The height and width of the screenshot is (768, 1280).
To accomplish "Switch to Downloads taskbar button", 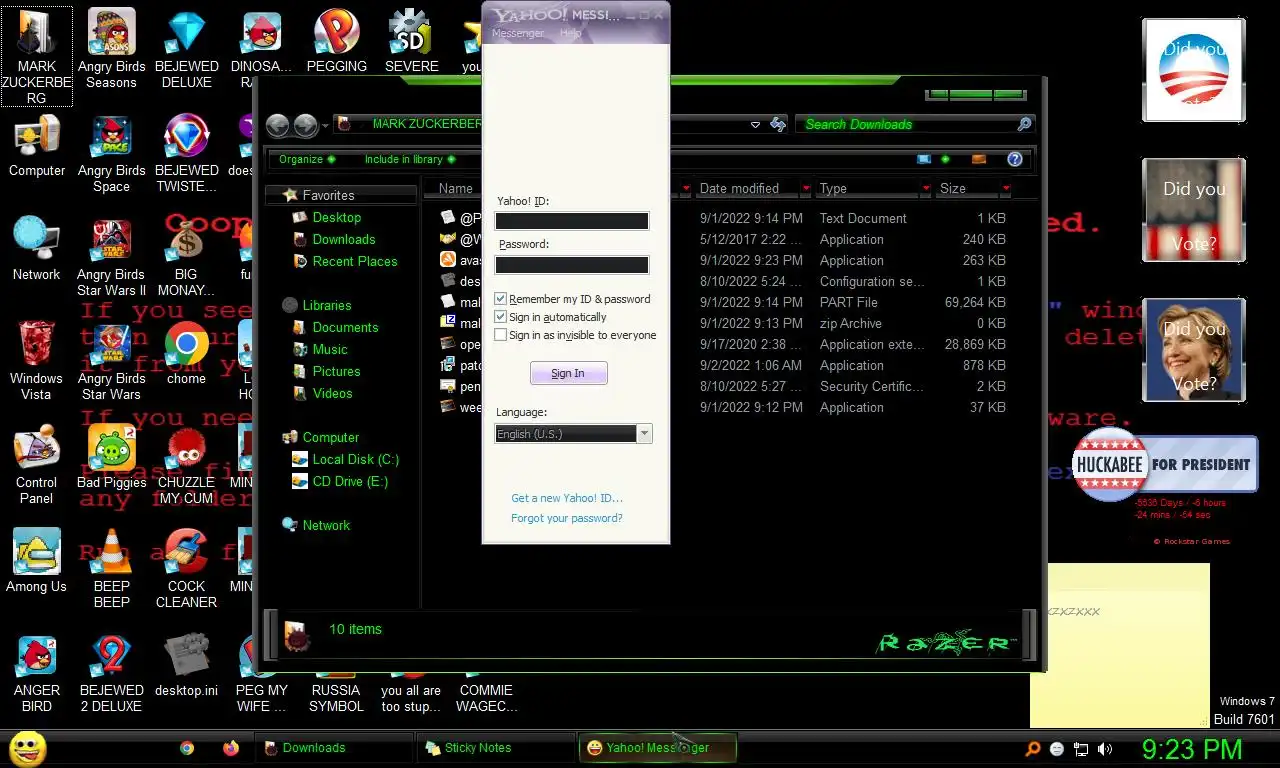I will (334, 748).
